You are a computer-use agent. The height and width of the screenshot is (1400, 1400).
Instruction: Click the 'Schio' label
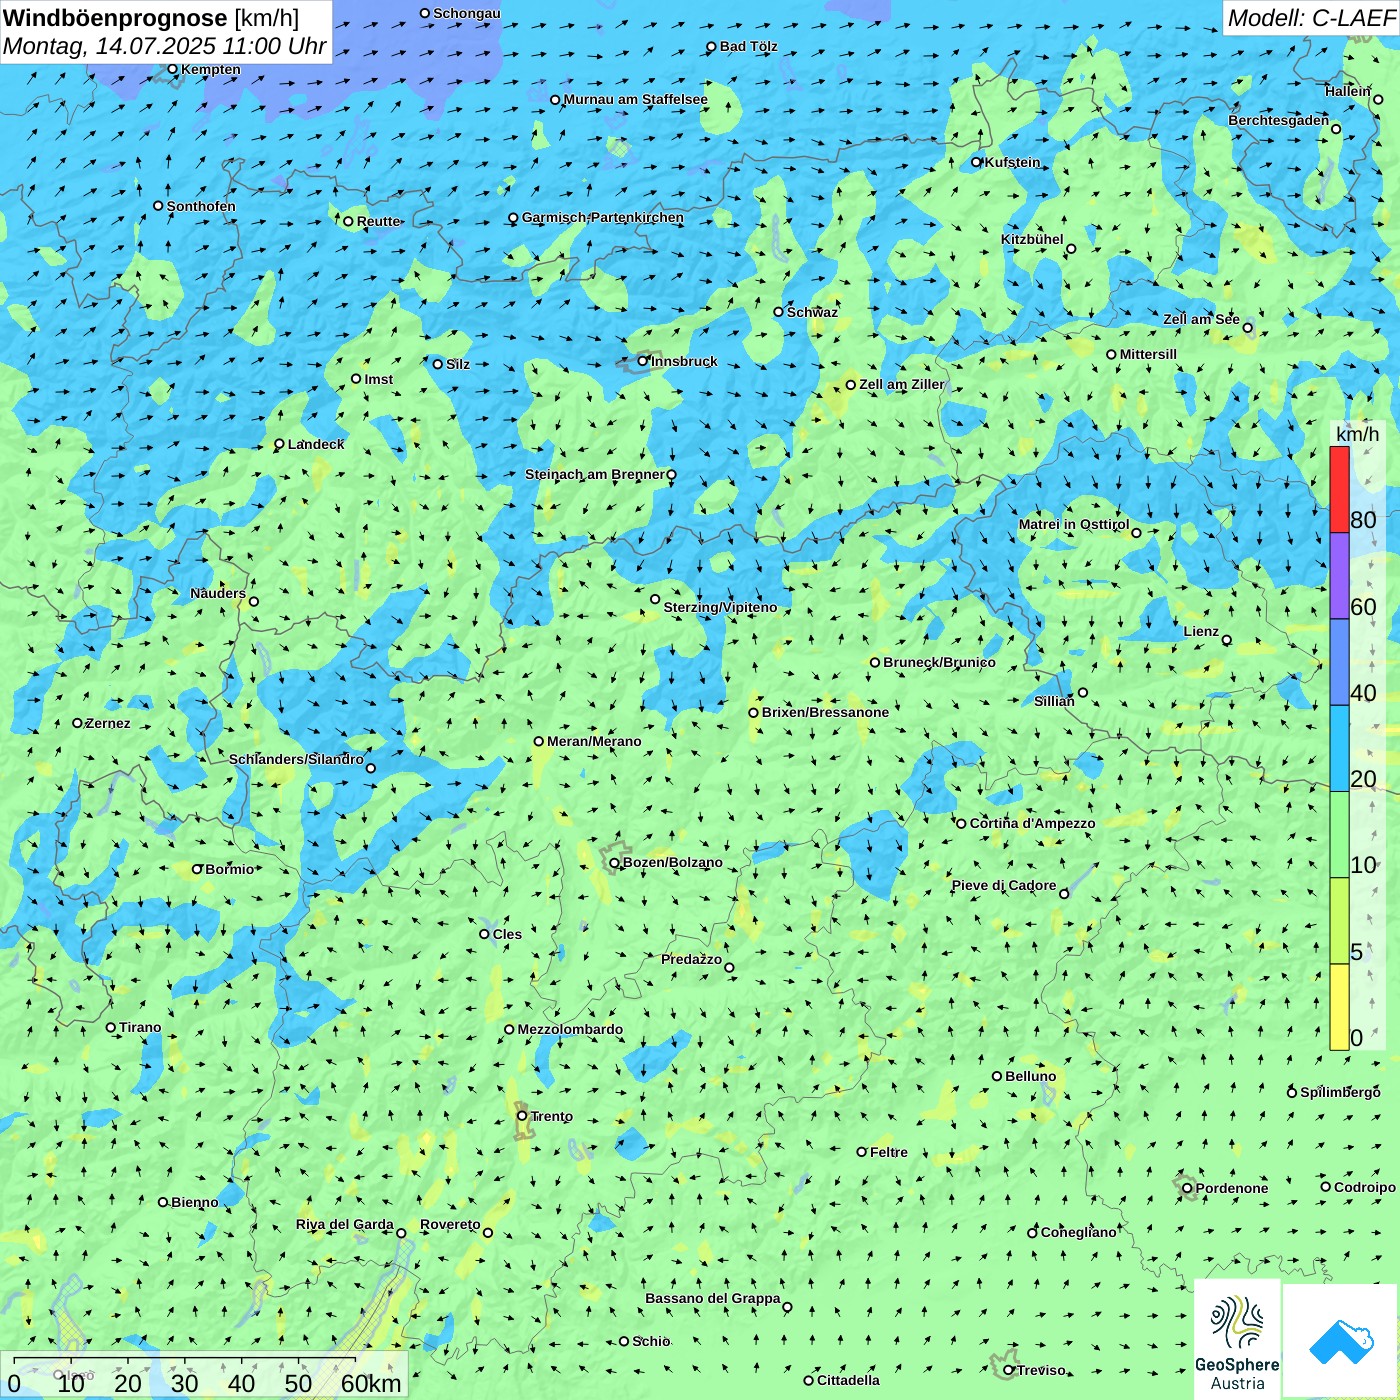pyautogui.click(x=651, y=1341)
